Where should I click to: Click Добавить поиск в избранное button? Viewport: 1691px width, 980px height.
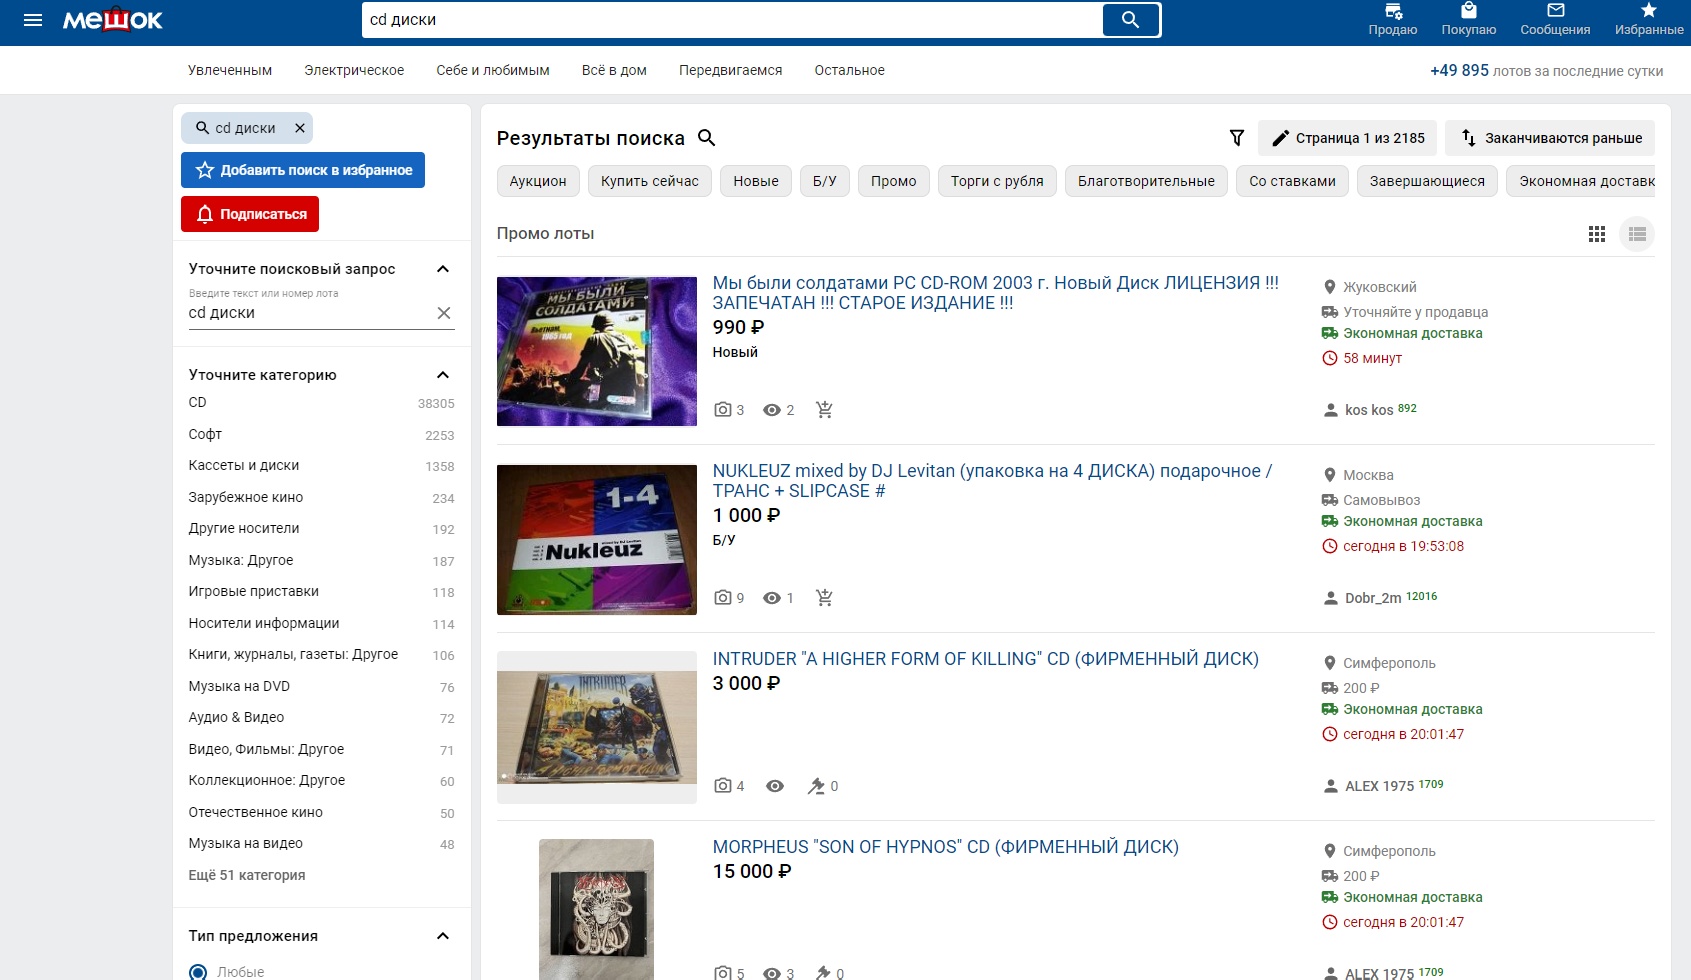point(303,170)
